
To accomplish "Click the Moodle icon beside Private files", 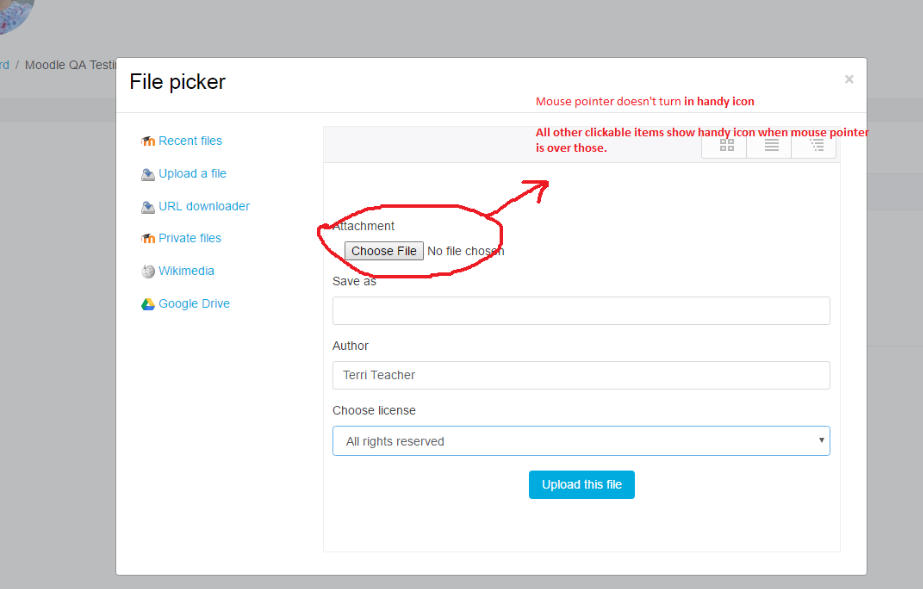I will [x=148, y=238].
